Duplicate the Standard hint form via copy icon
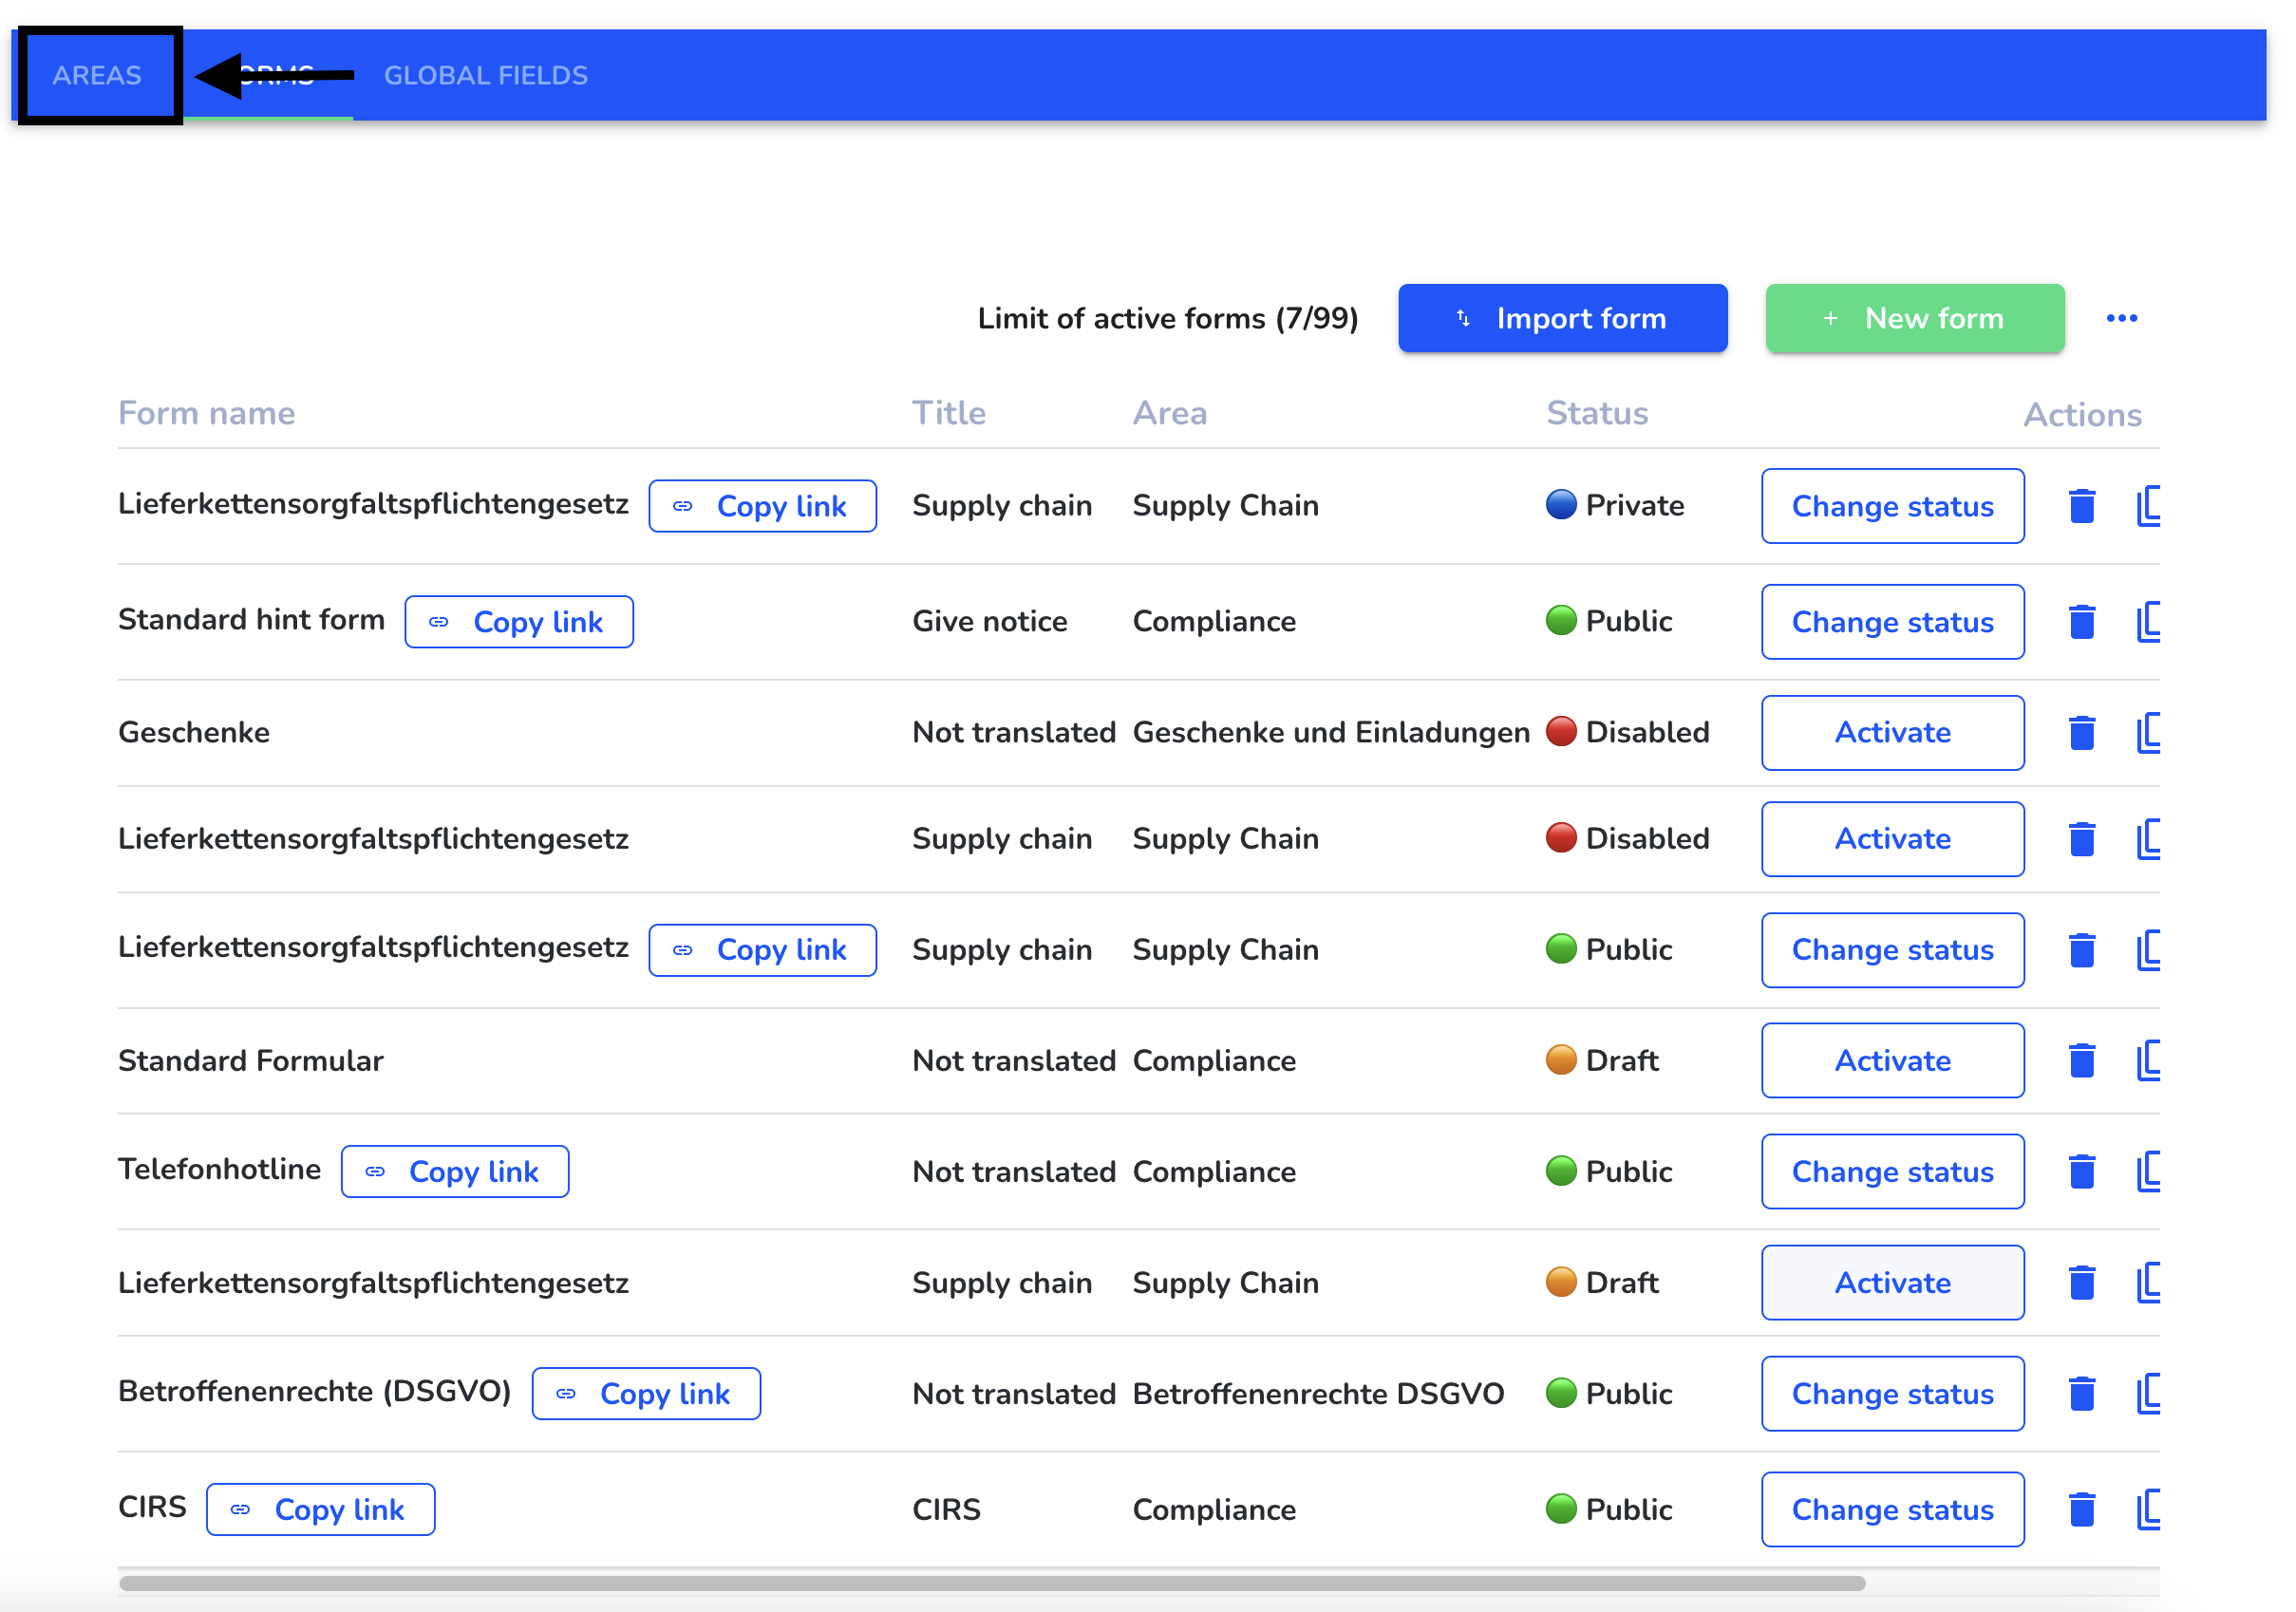Screen dimensions: 2296x1612 [2148, 622]
